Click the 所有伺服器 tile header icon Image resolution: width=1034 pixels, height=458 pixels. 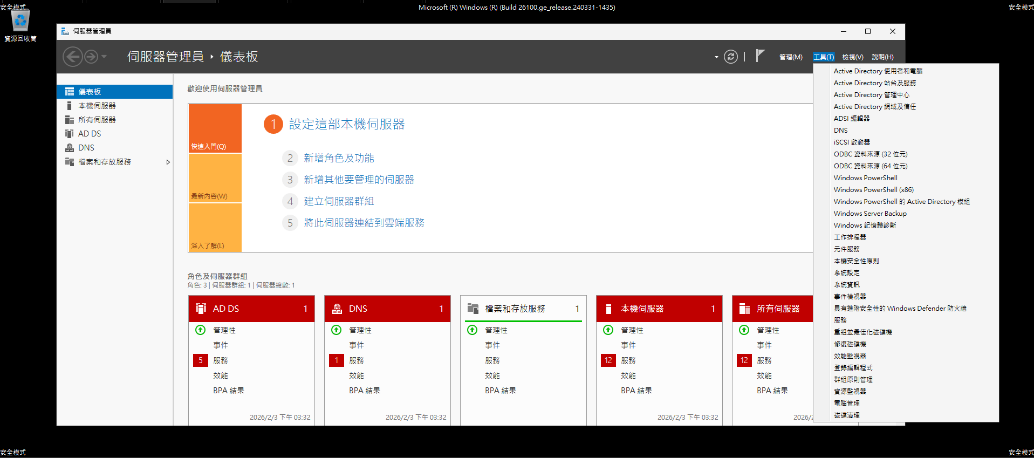745,308
